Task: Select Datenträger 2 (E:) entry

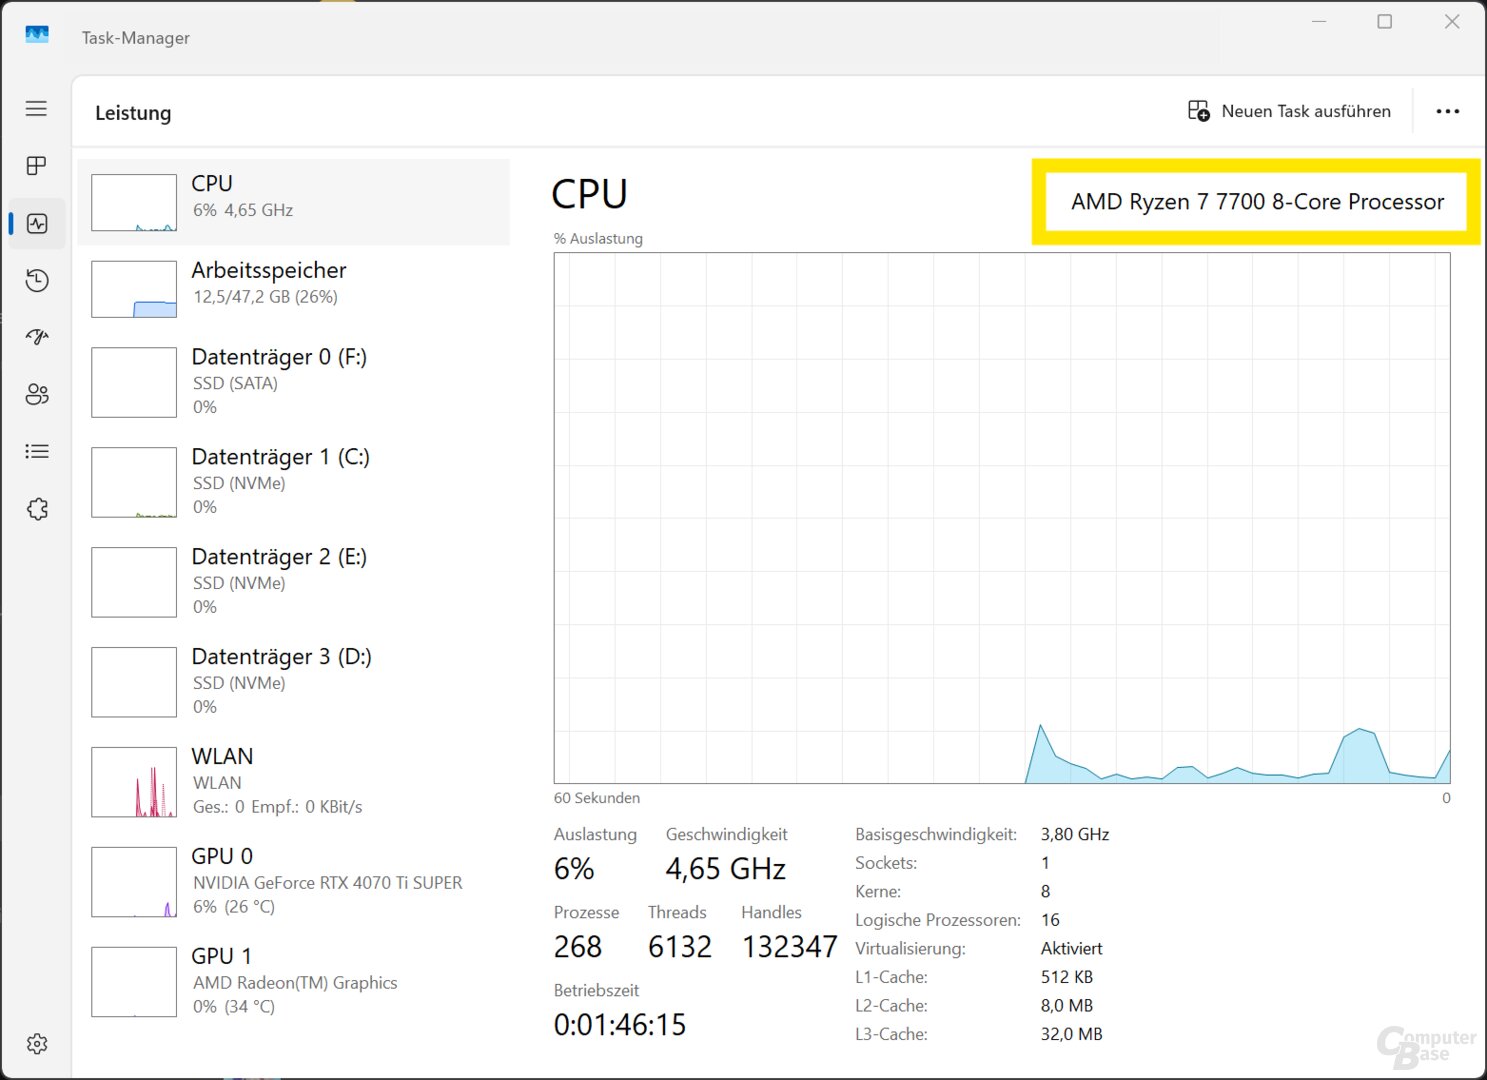Action: (x=294, y=582)
